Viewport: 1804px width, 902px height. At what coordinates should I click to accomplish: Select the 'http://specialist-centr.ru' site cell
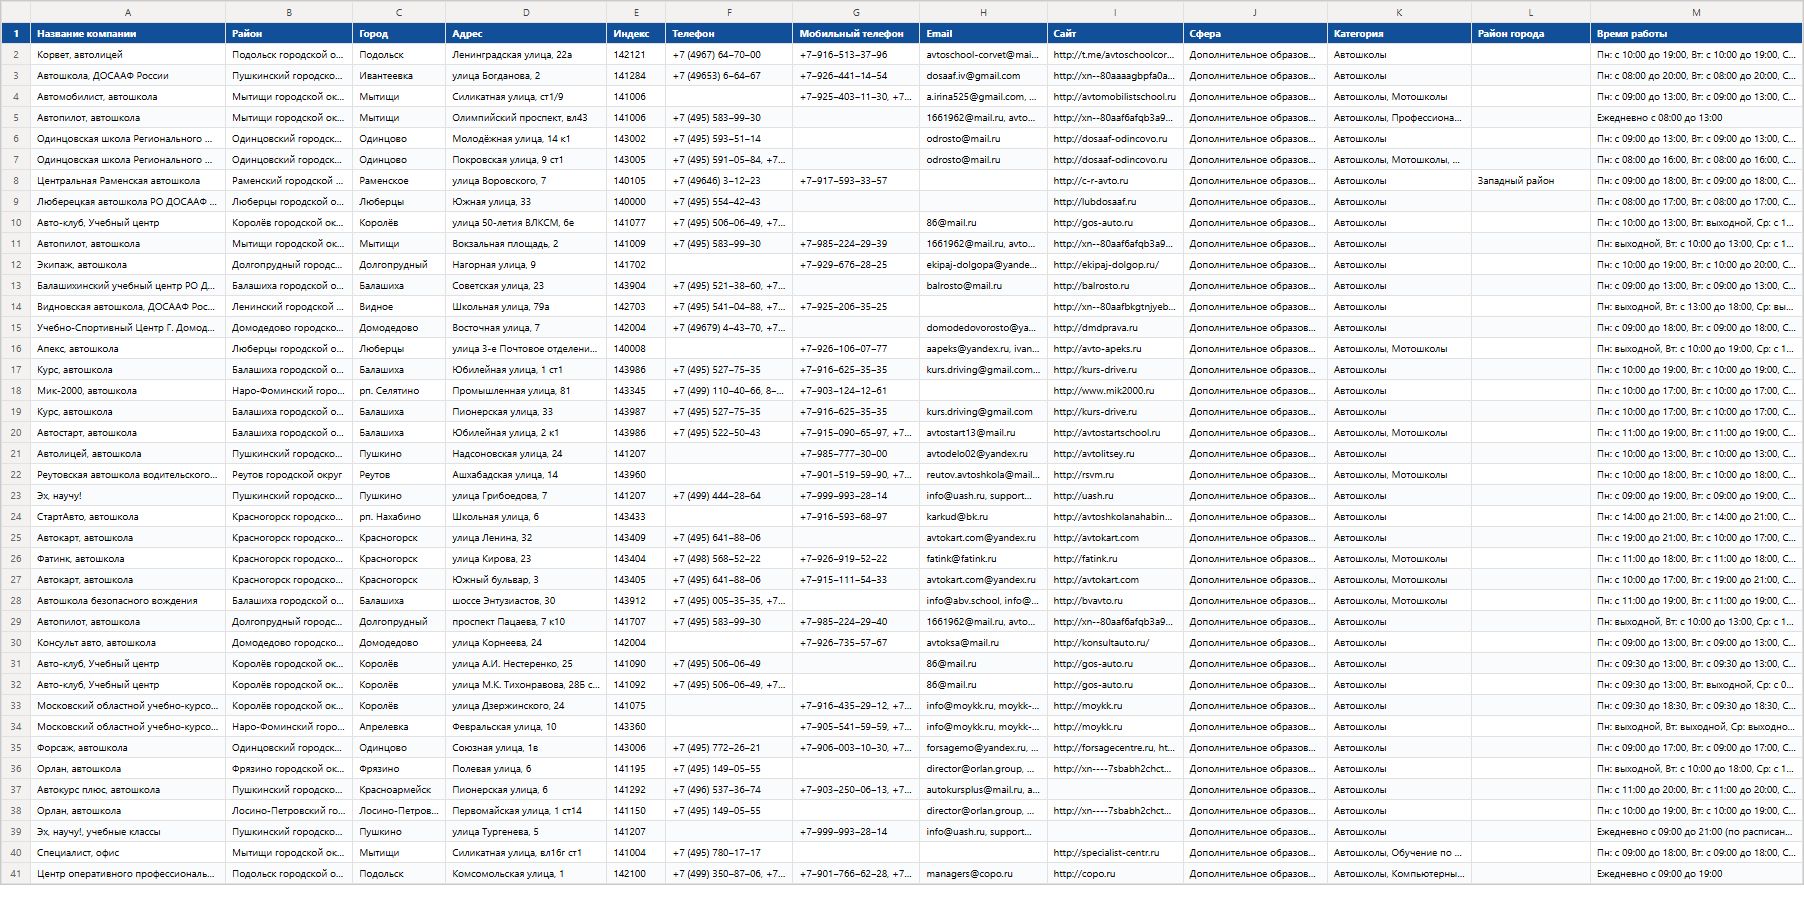[x=1115, y=852]
